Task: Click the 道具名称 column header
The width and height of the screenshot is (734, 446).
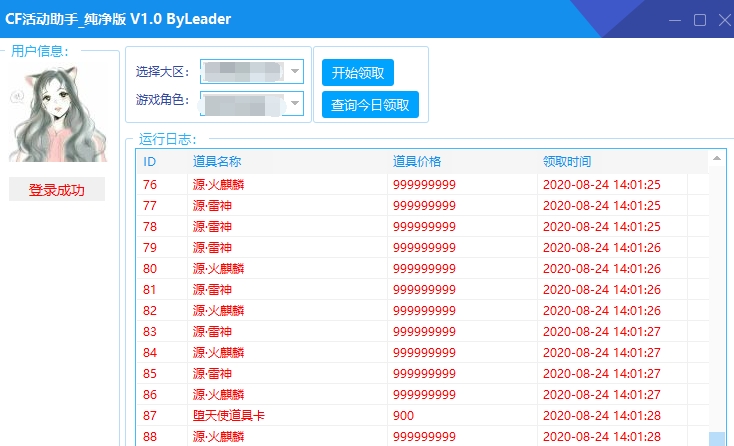Action: point(217,161)
